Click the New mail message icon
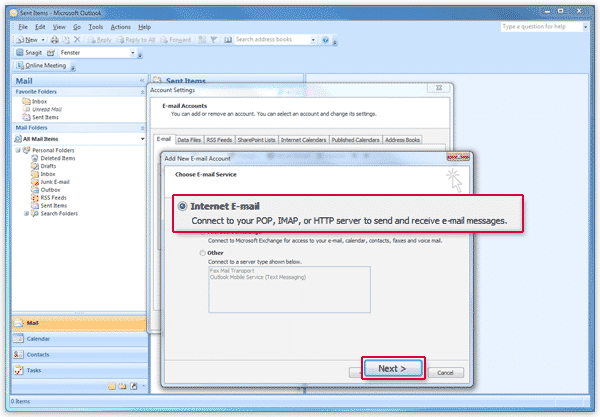This screenshot has height=417, width=600. coord(20,40)
